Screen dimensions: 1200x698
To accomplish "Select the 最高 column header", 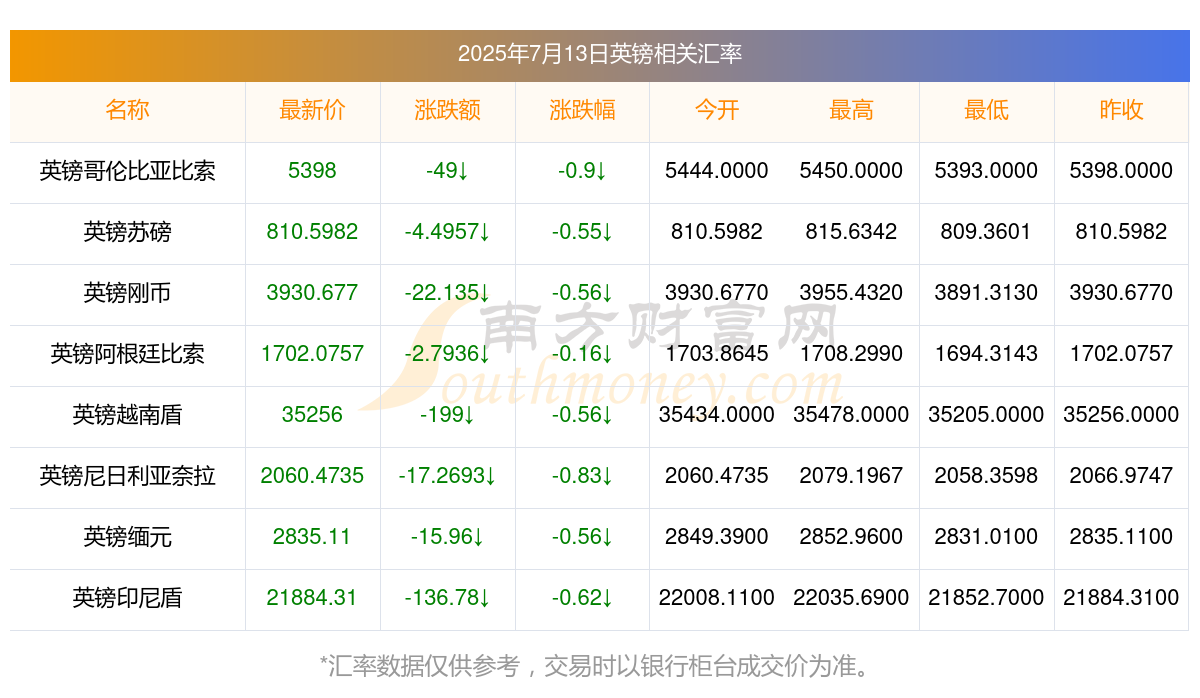I will pos(851,111).
